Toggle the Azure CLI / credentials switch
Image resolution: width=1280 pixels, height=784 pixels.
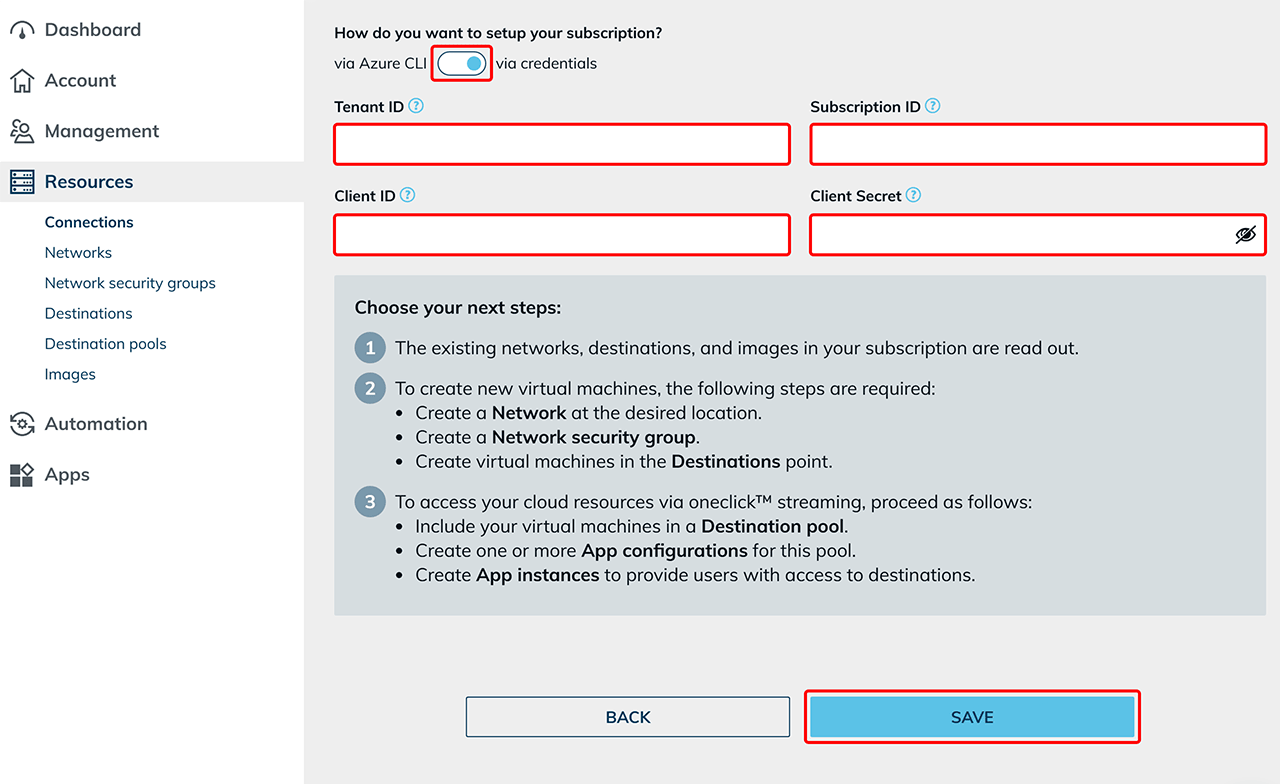coord(462,64)
